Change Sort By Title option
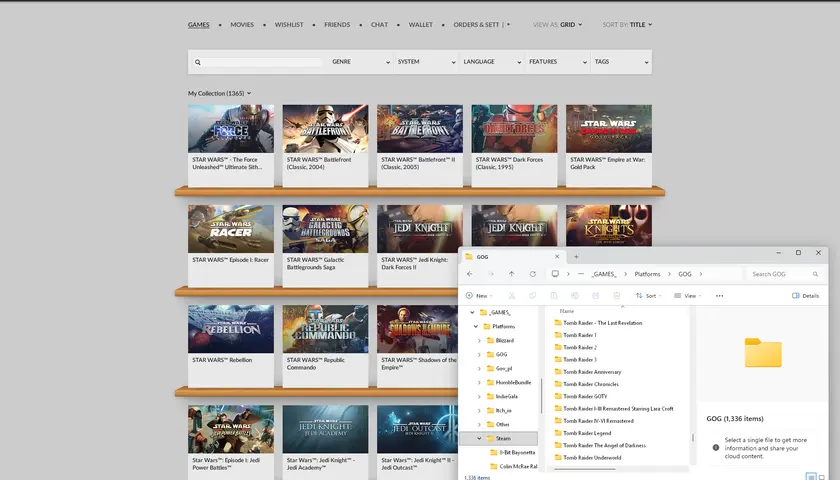This screenshot has height=480, width=840. (627, 25)
